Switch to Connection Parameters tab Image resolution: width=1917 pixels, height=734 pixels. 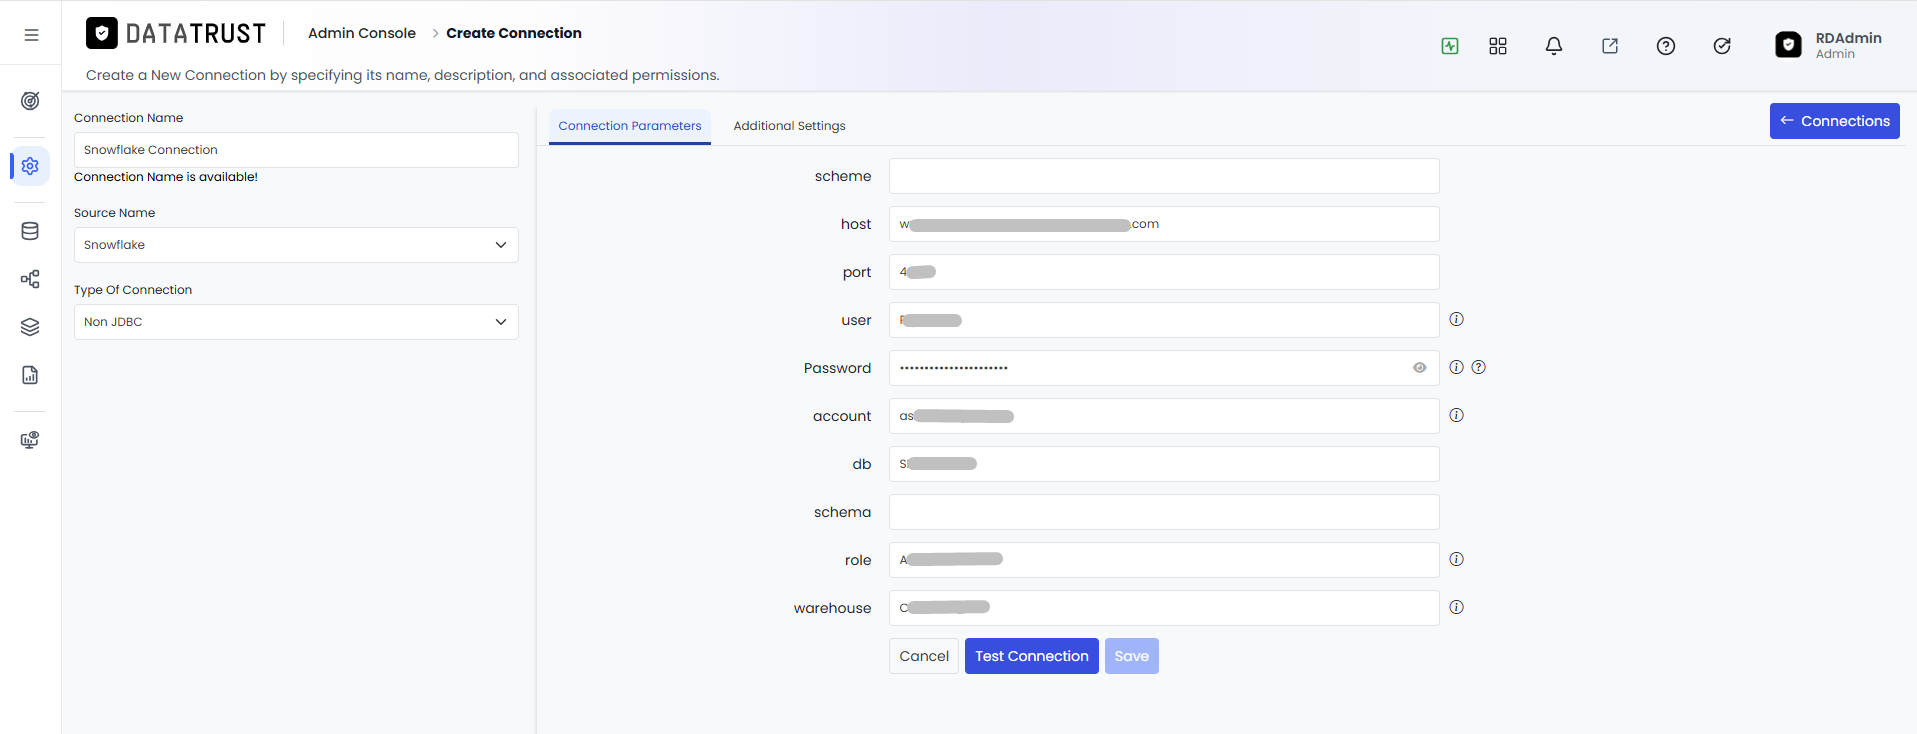[630, 126]
